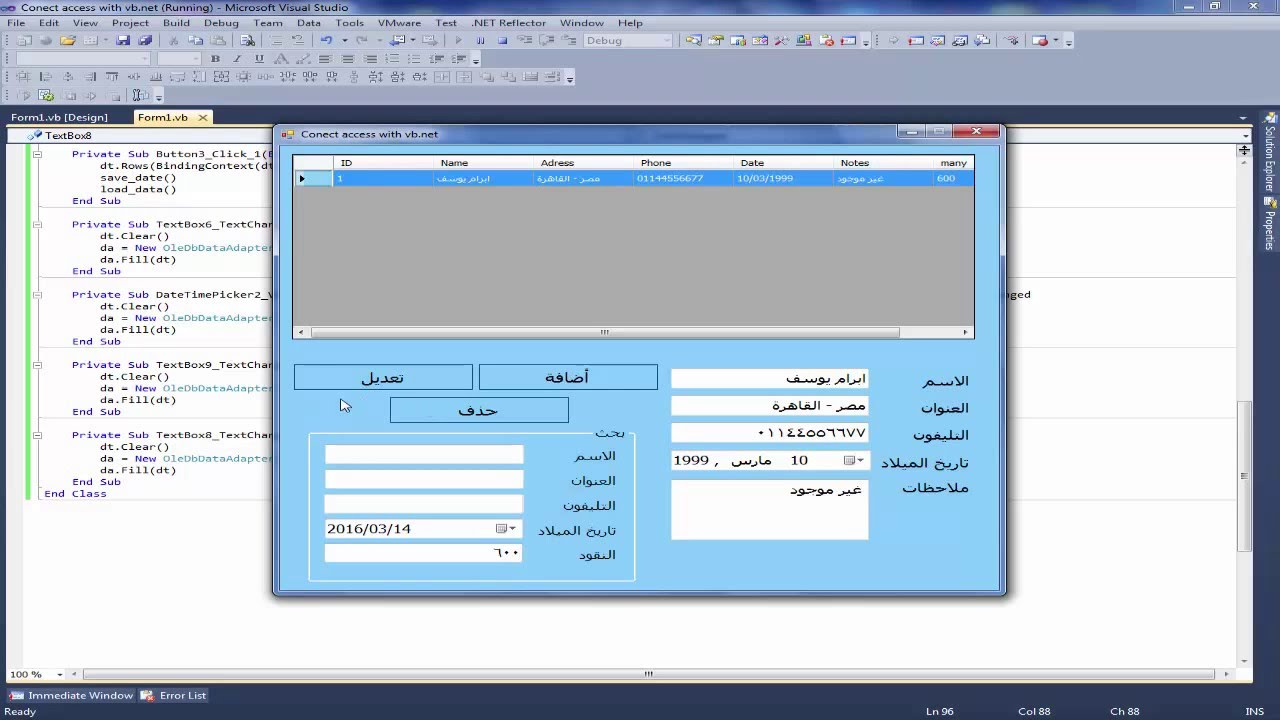The height and width of the screenshot is (720, 1280).
Task: Click the notes box containing غير موجود
Action: [770, 510]
